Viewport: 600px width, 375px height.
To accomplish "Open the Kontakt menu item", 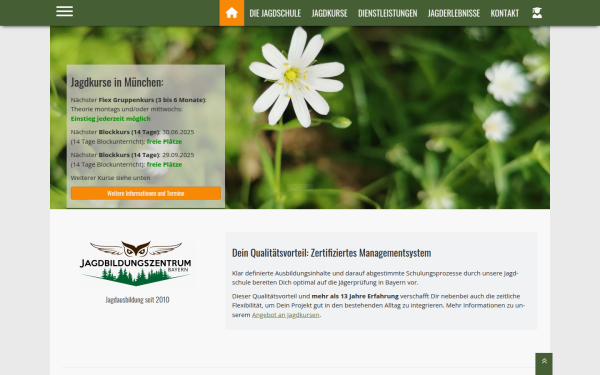I will tap(505, 13).
